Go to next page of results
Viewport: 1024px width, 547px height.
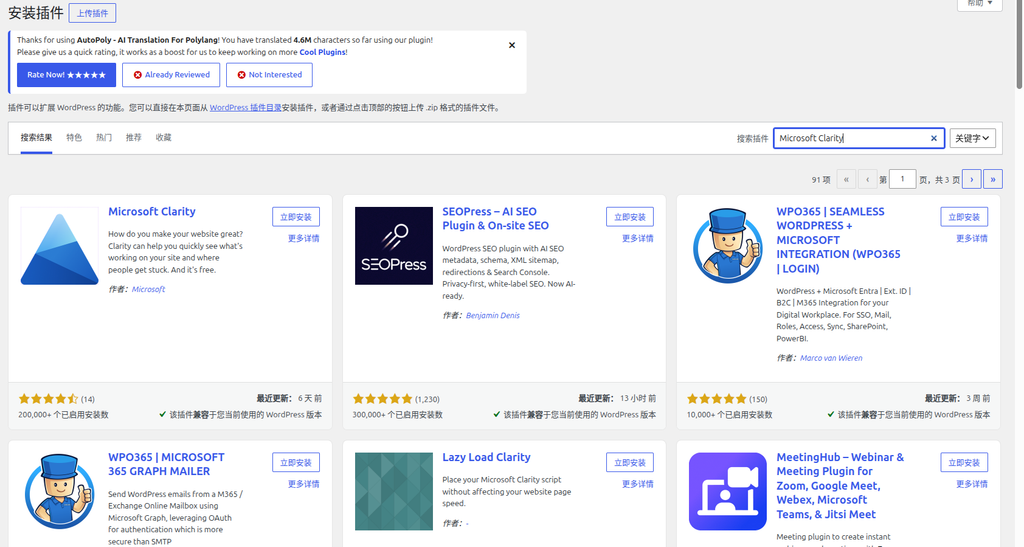coord(971,179)
